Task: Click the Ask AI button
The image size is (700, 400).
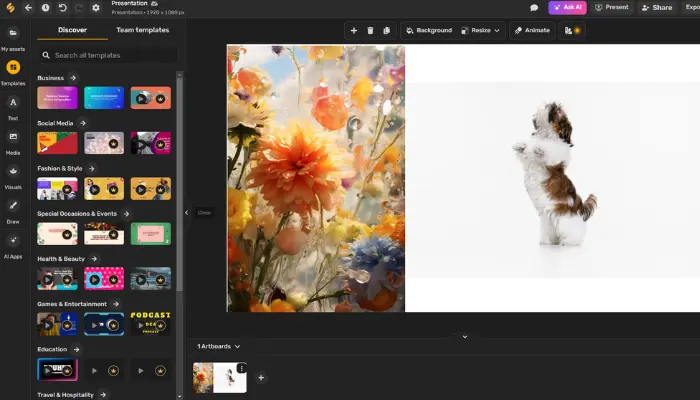Action: [x=567, y=7]
